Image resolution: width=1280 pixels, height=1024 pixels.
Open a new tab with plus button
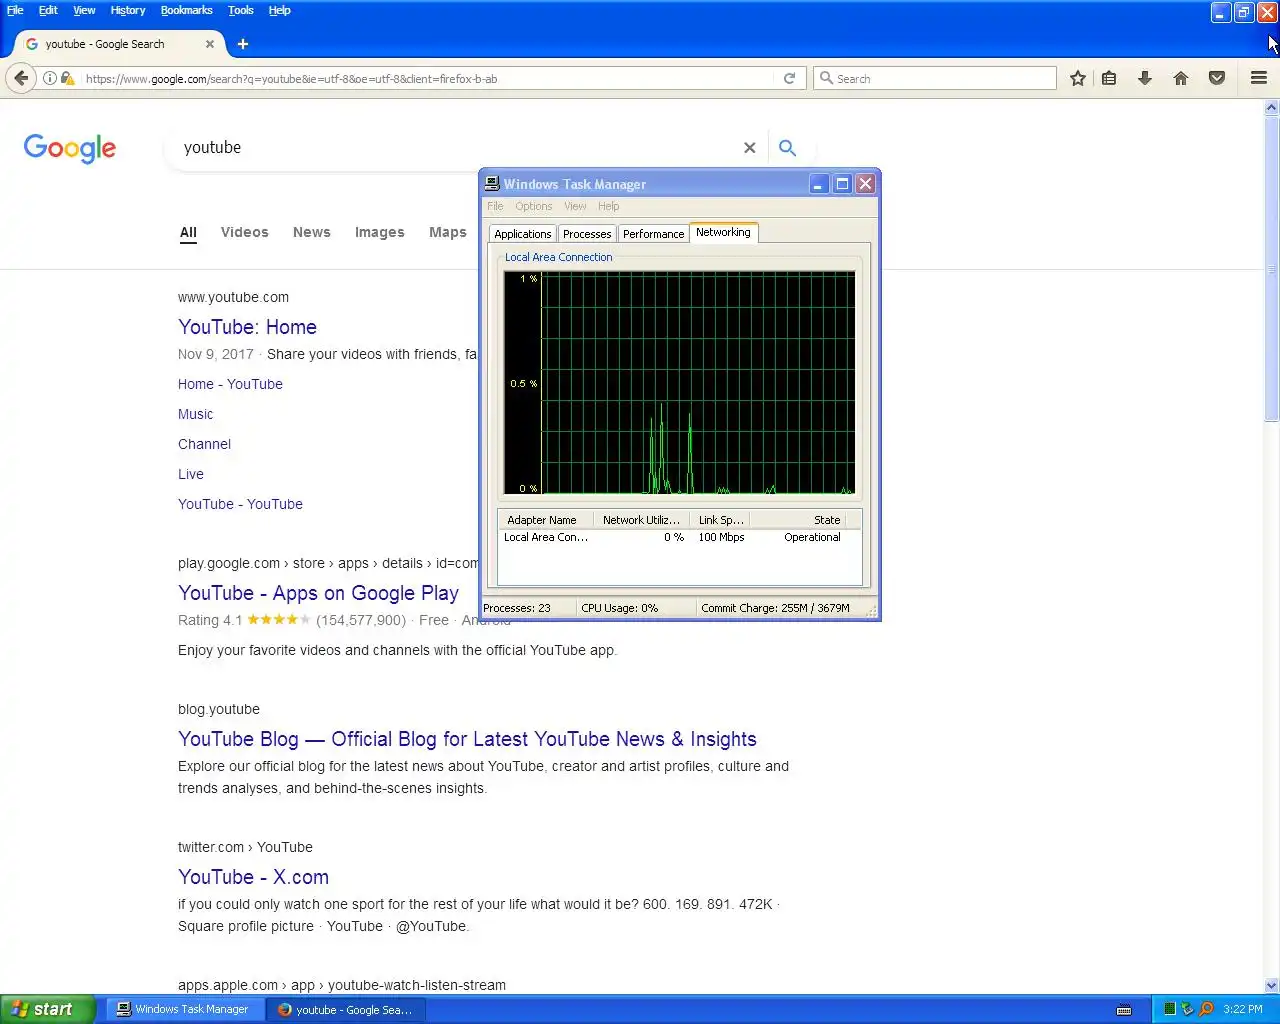243,44
